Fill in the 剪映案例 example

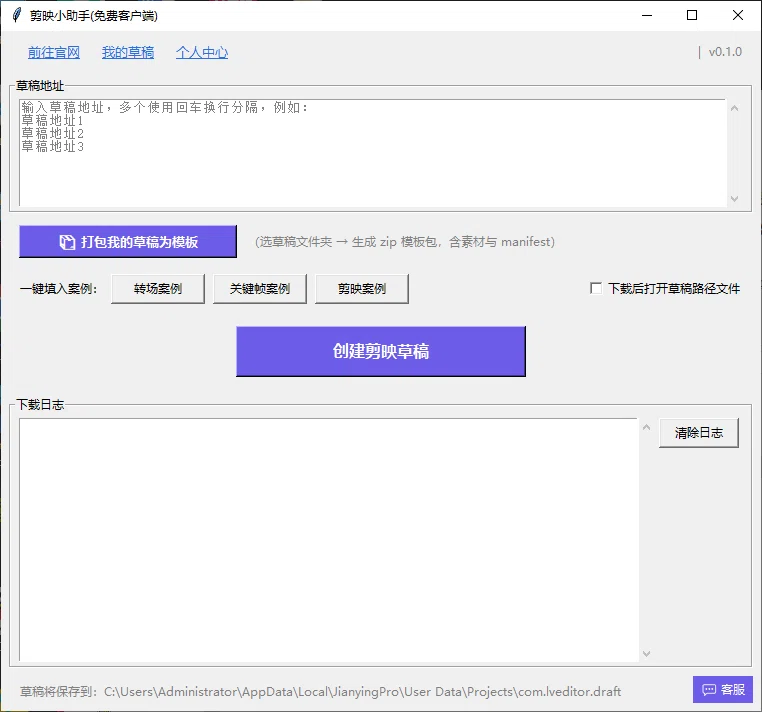362,289
